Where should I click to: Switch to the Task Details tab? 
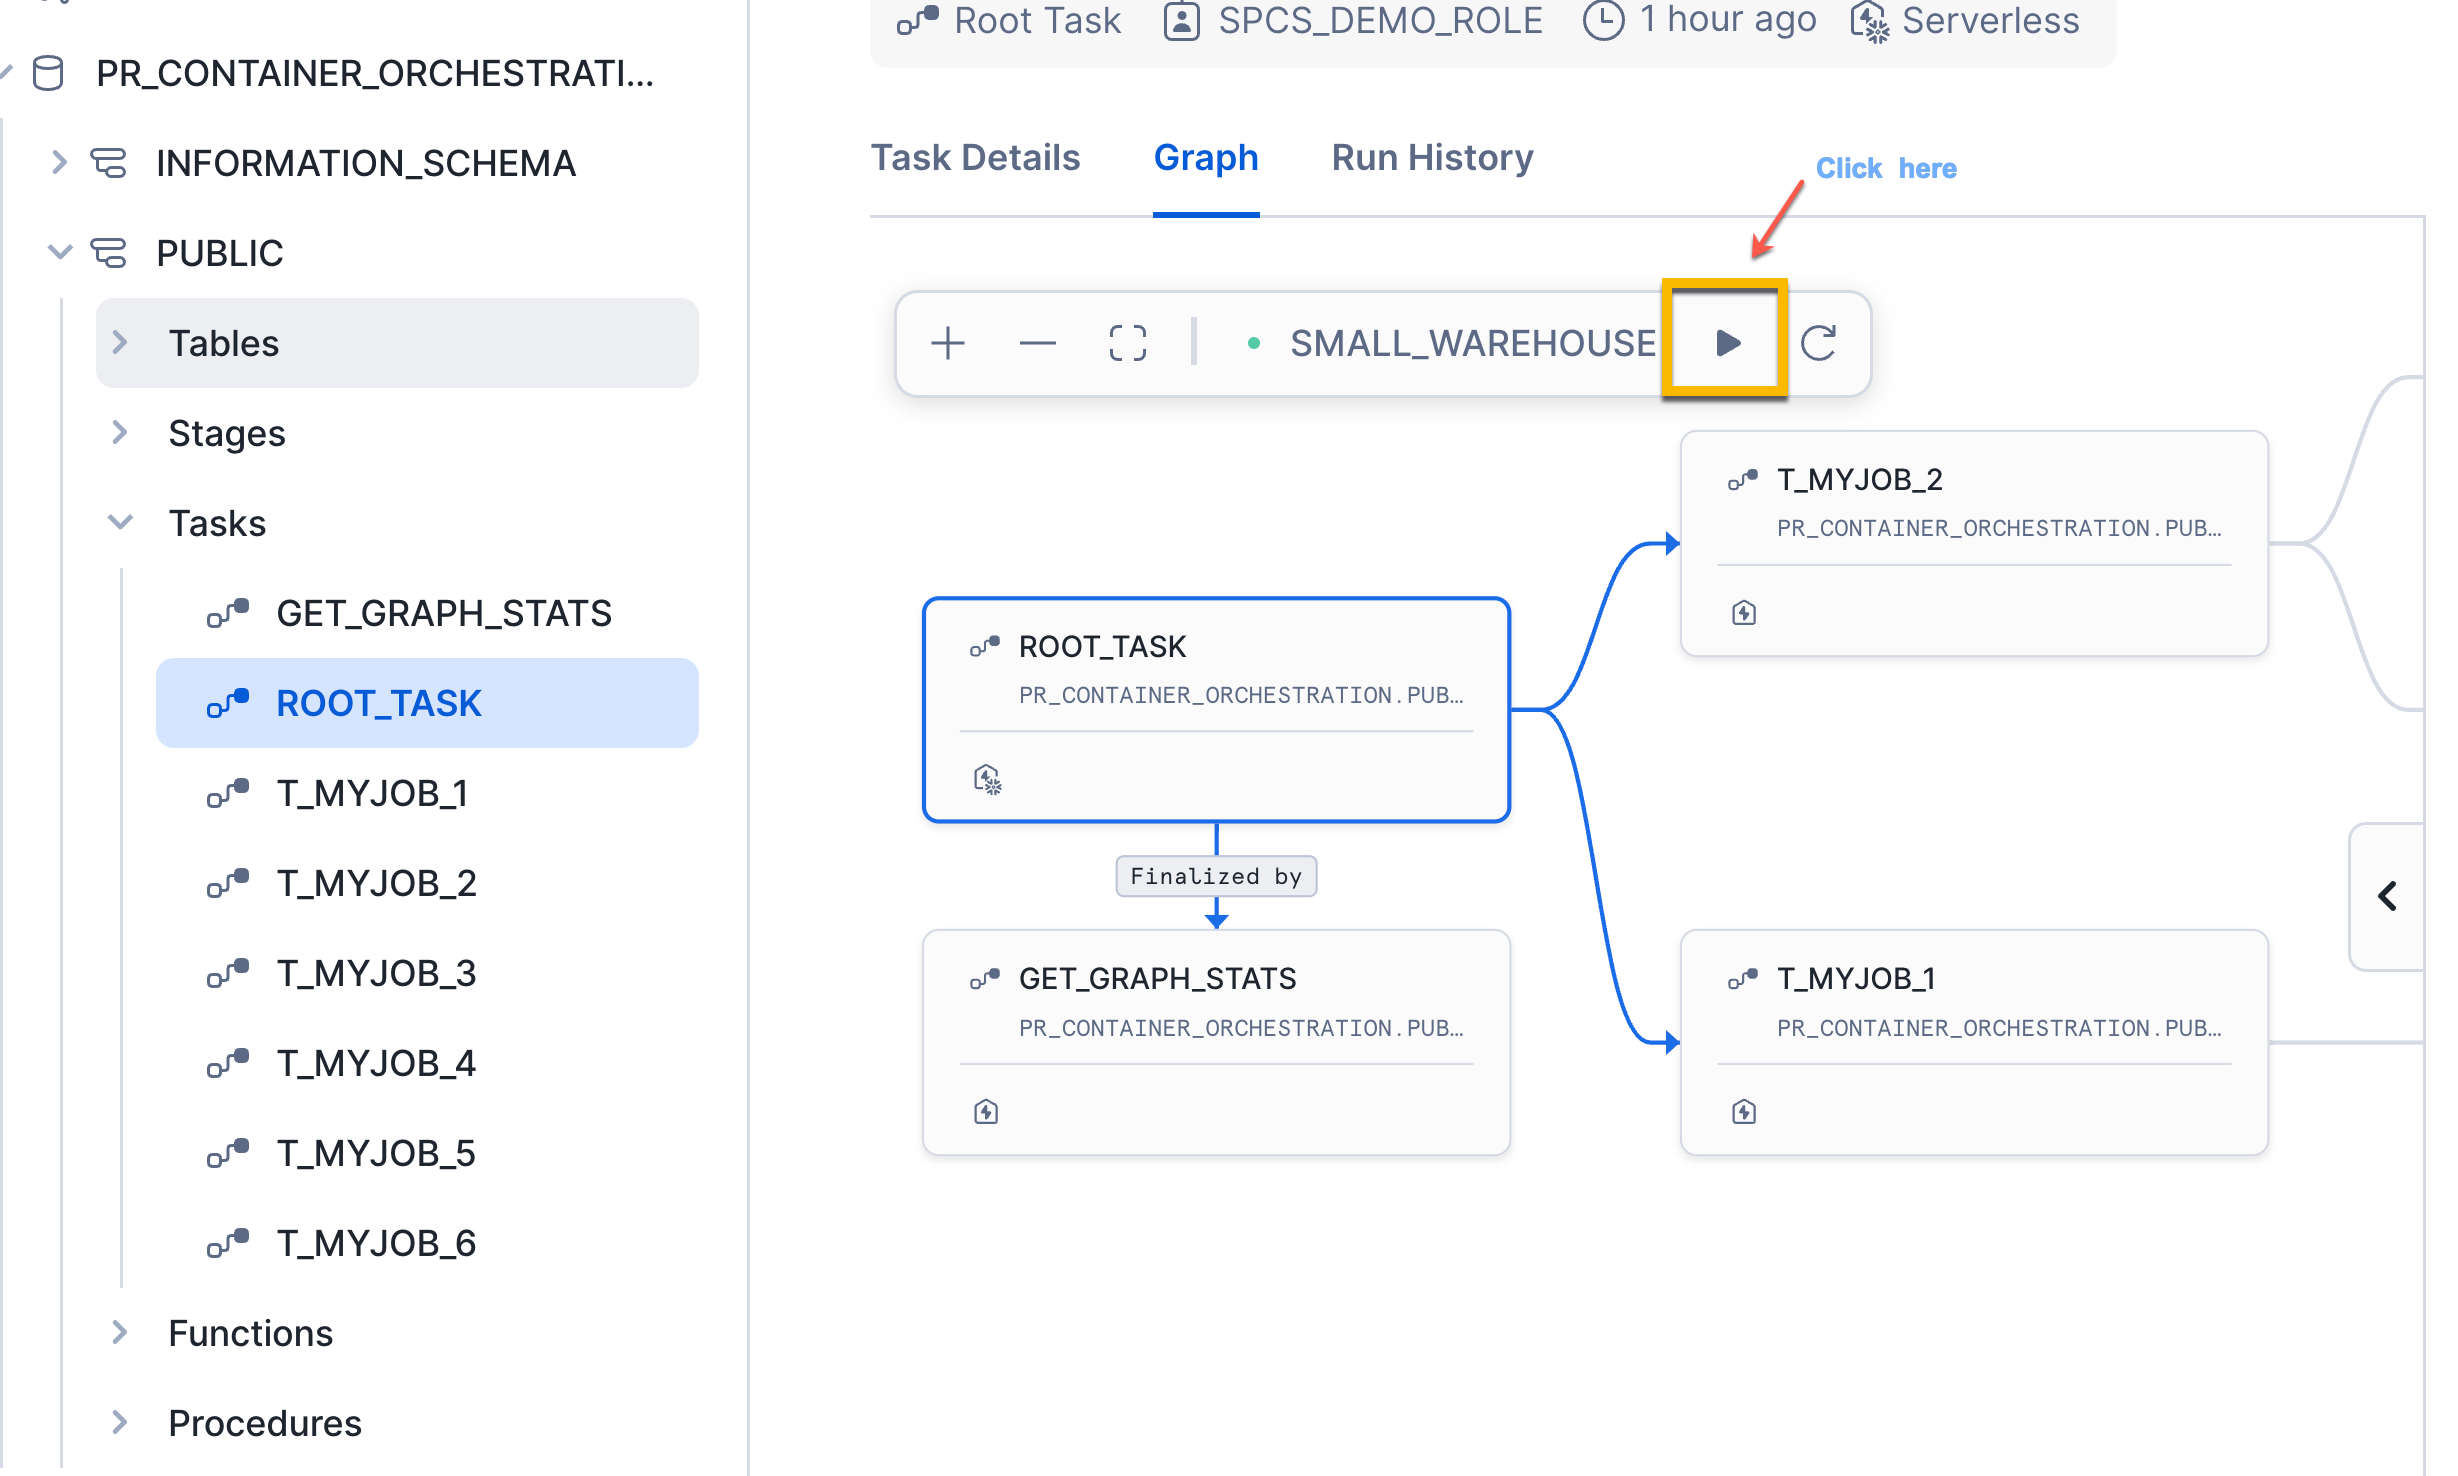(975, 158)
